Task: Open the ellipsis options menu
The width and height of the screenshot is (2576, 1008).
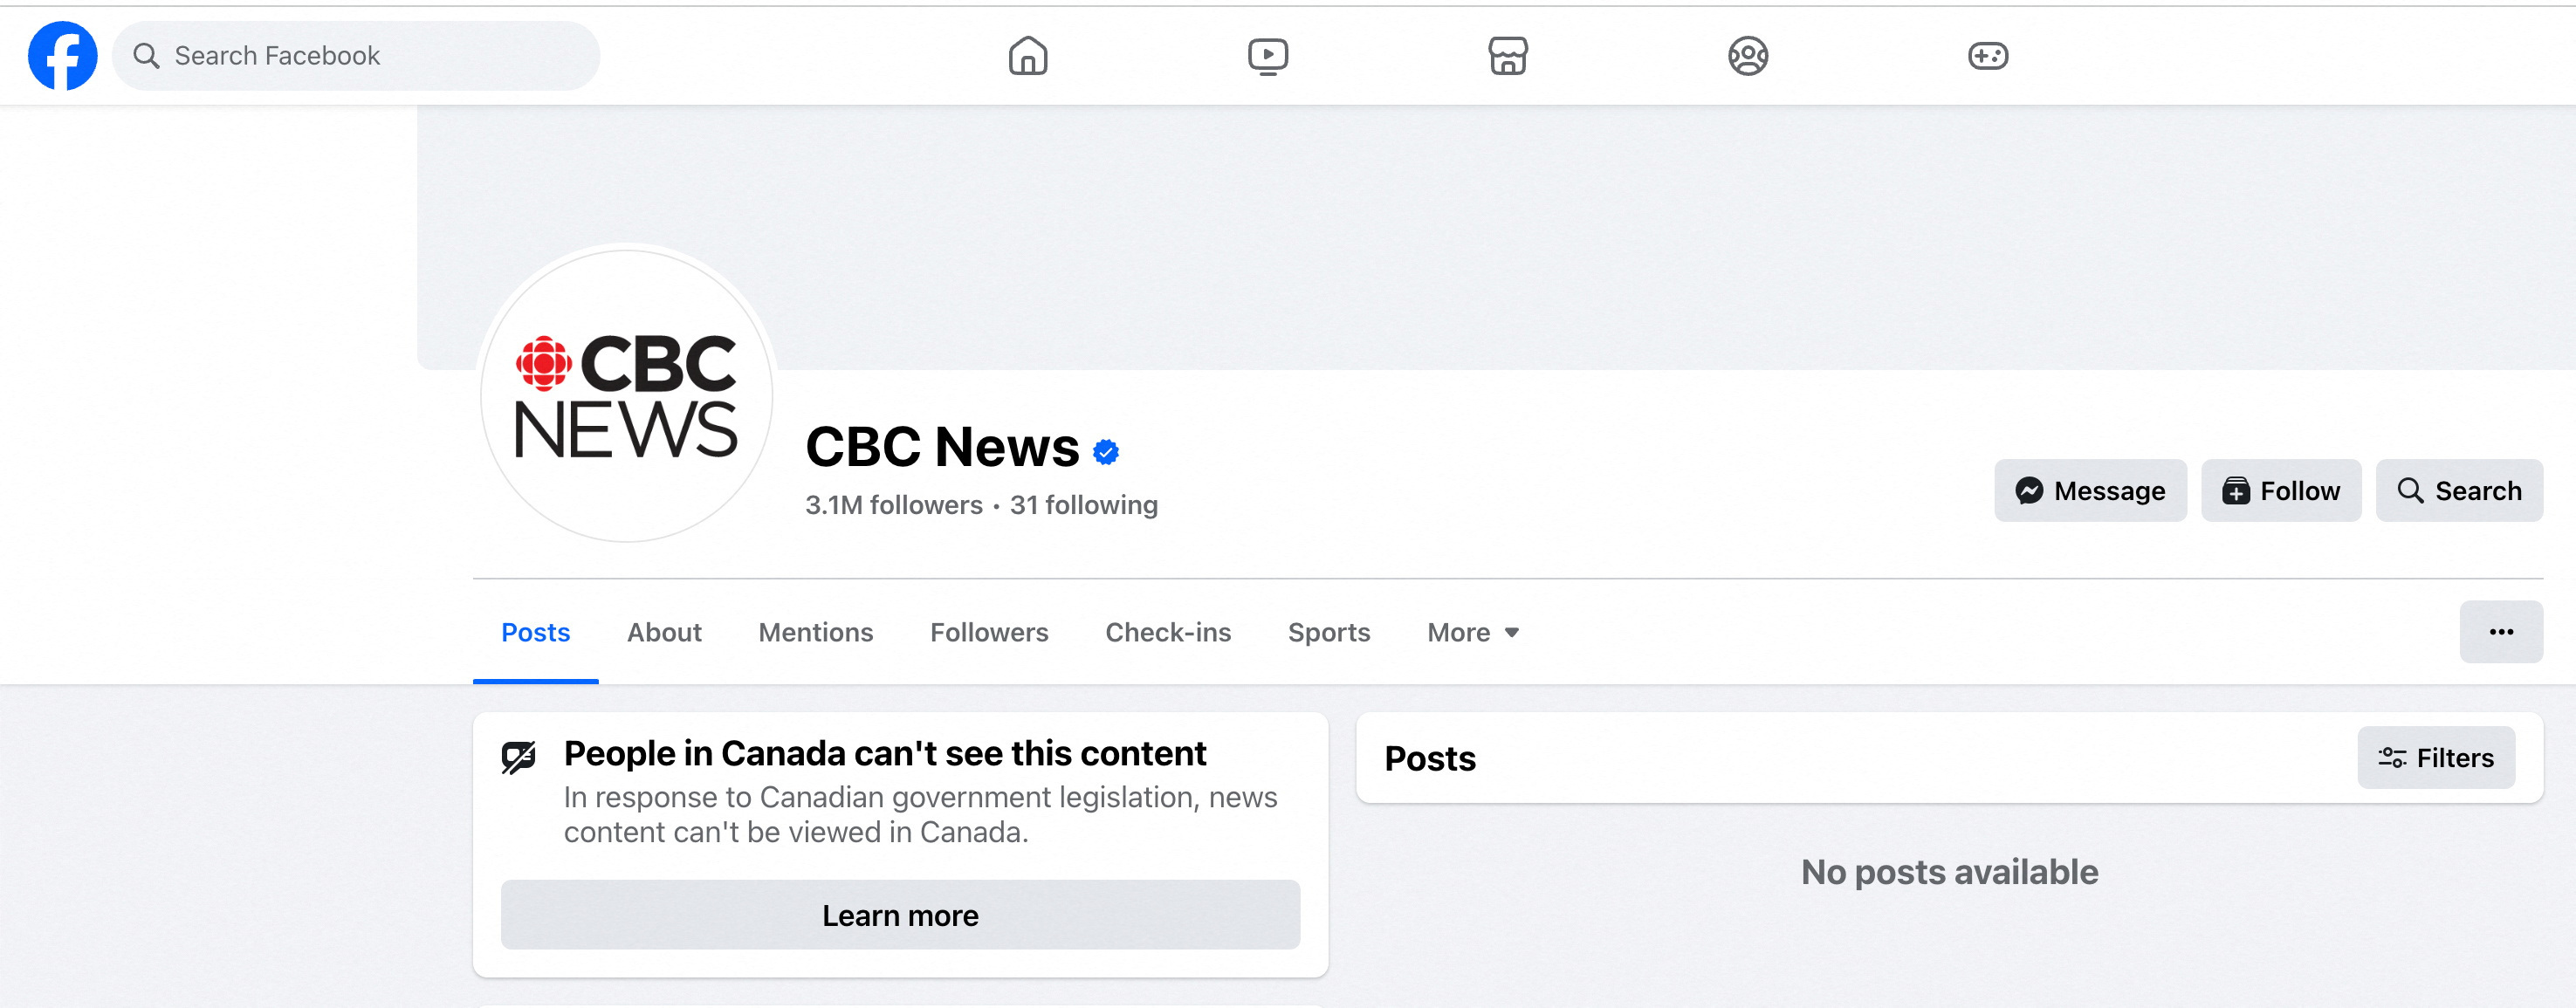Action: coord(2501,631)
